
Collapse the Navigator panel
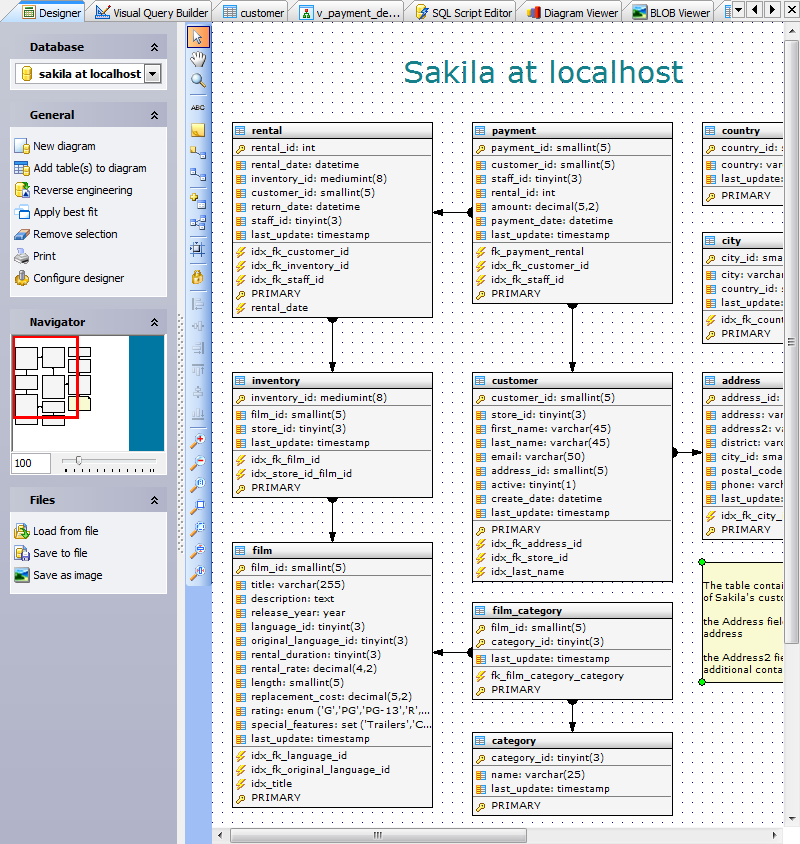click(156, 321)
